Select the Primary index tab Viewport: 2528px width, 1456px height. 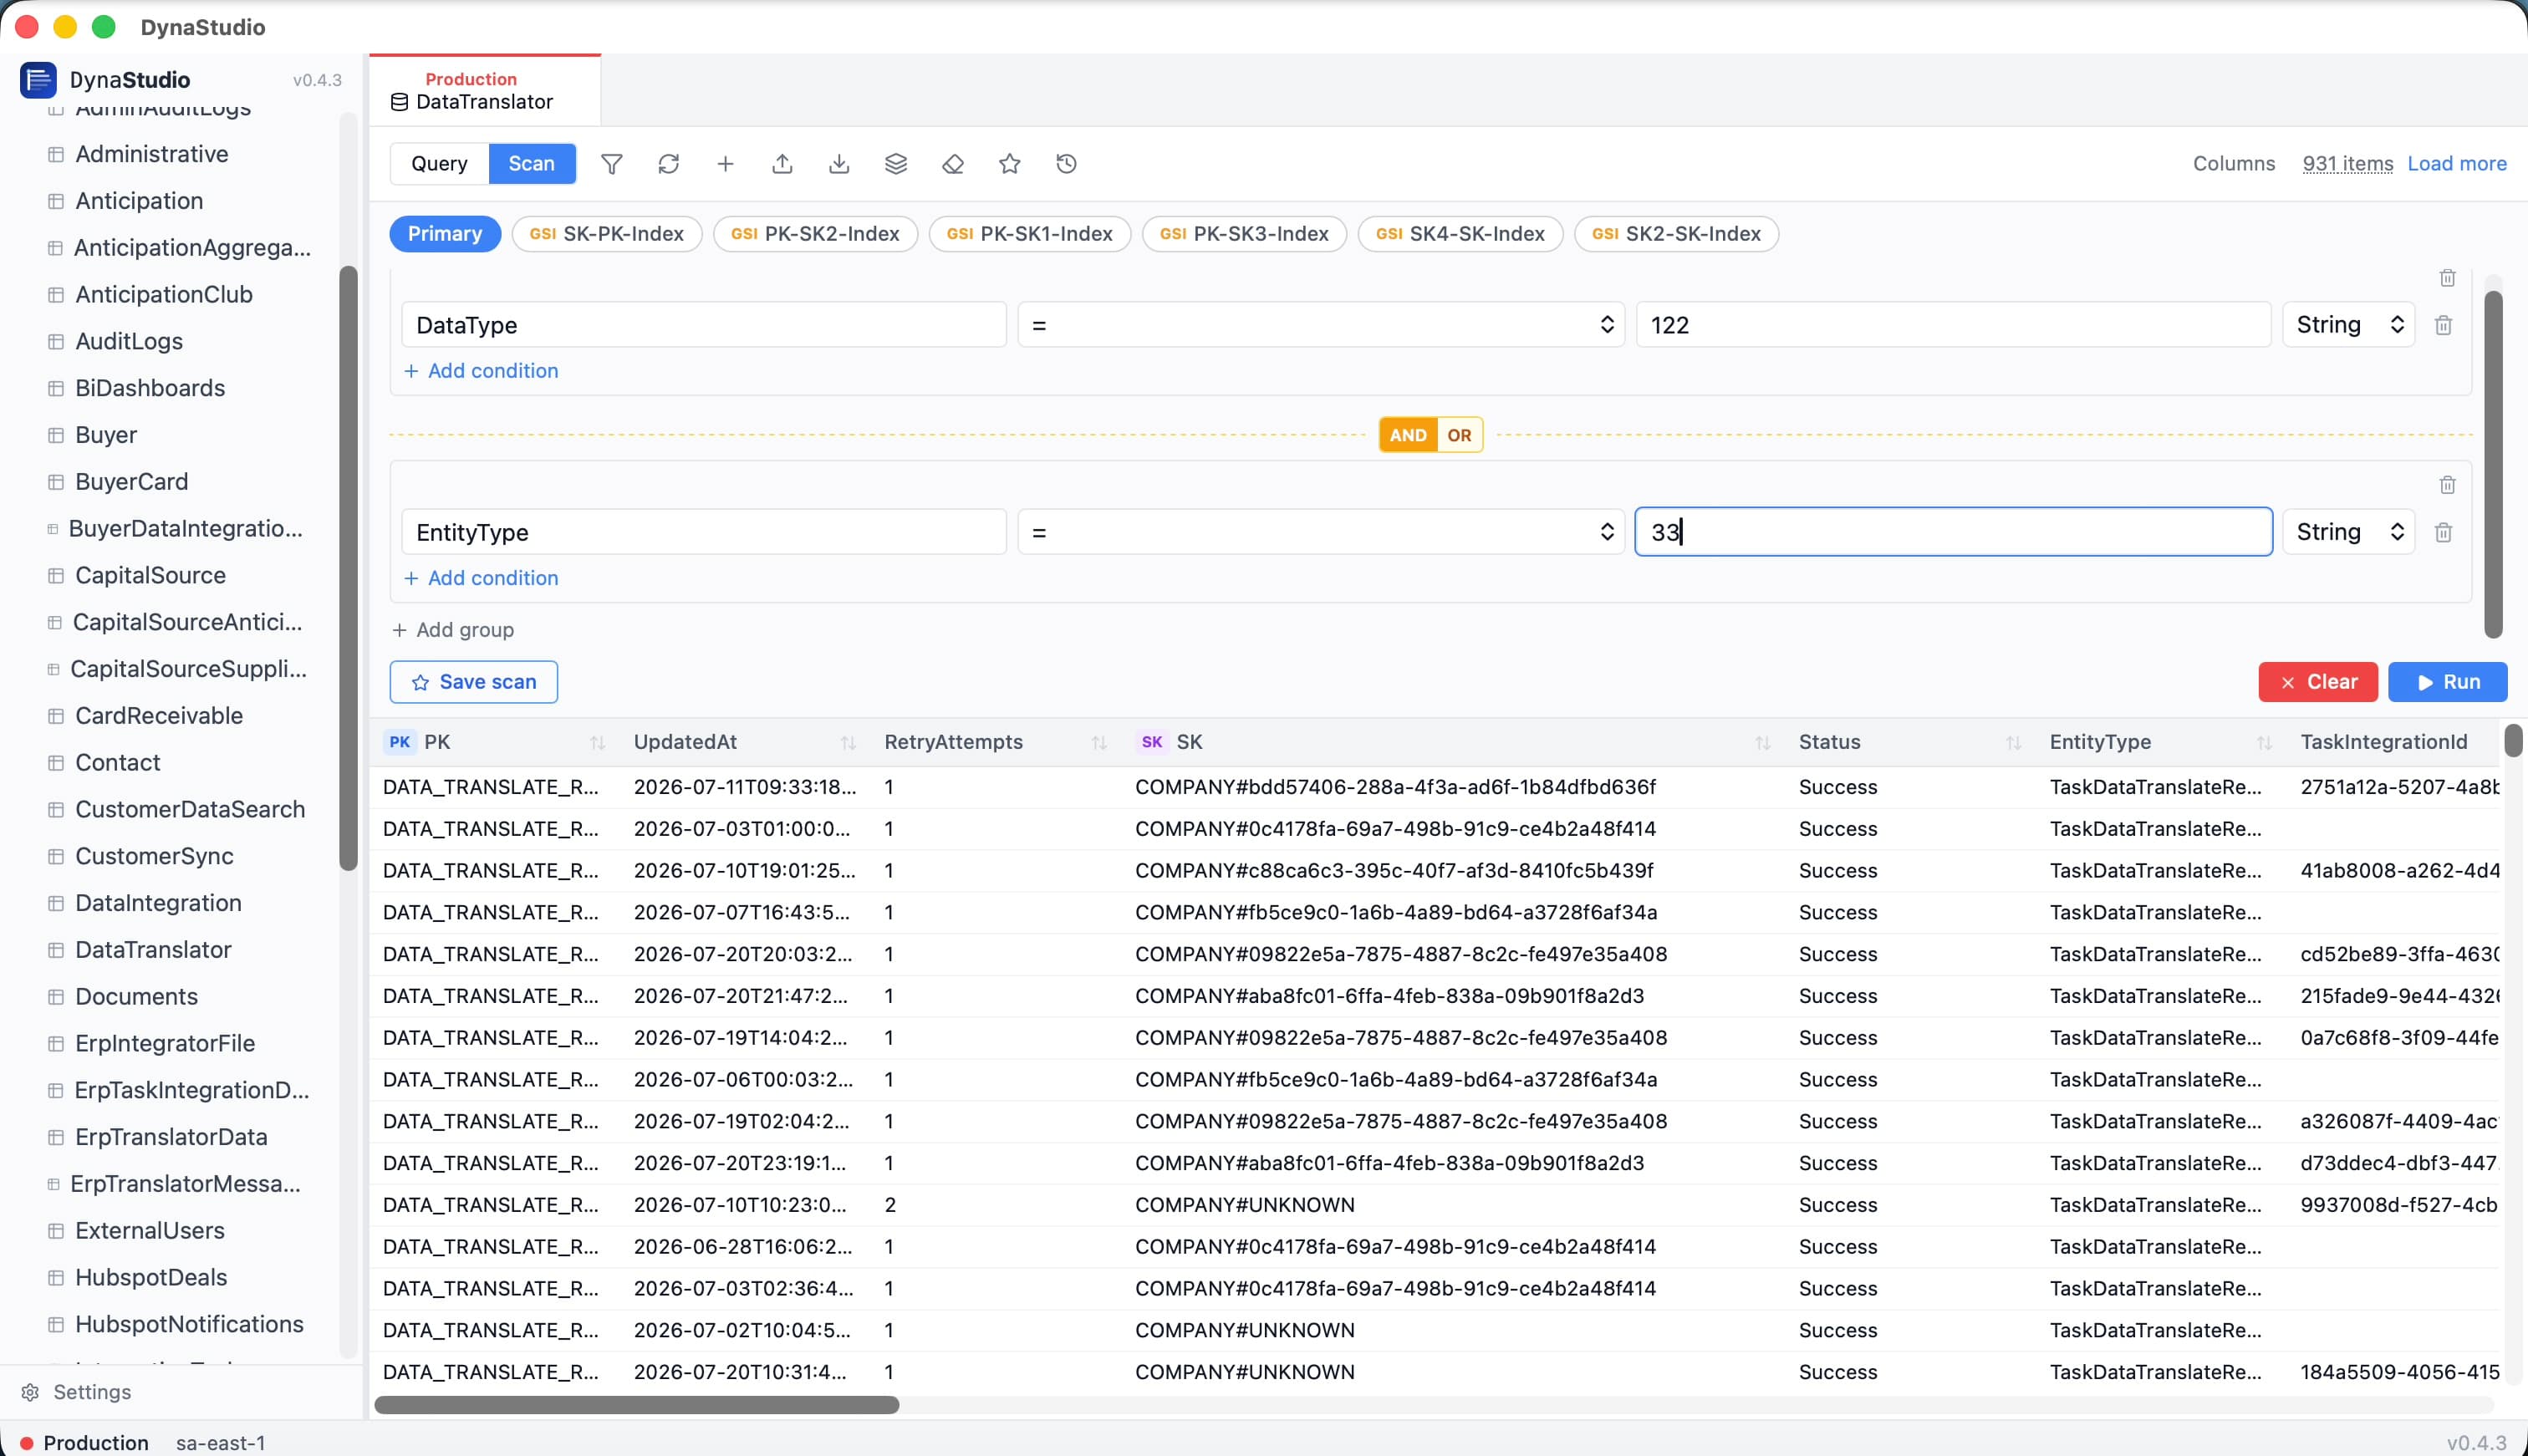point(445,234)
